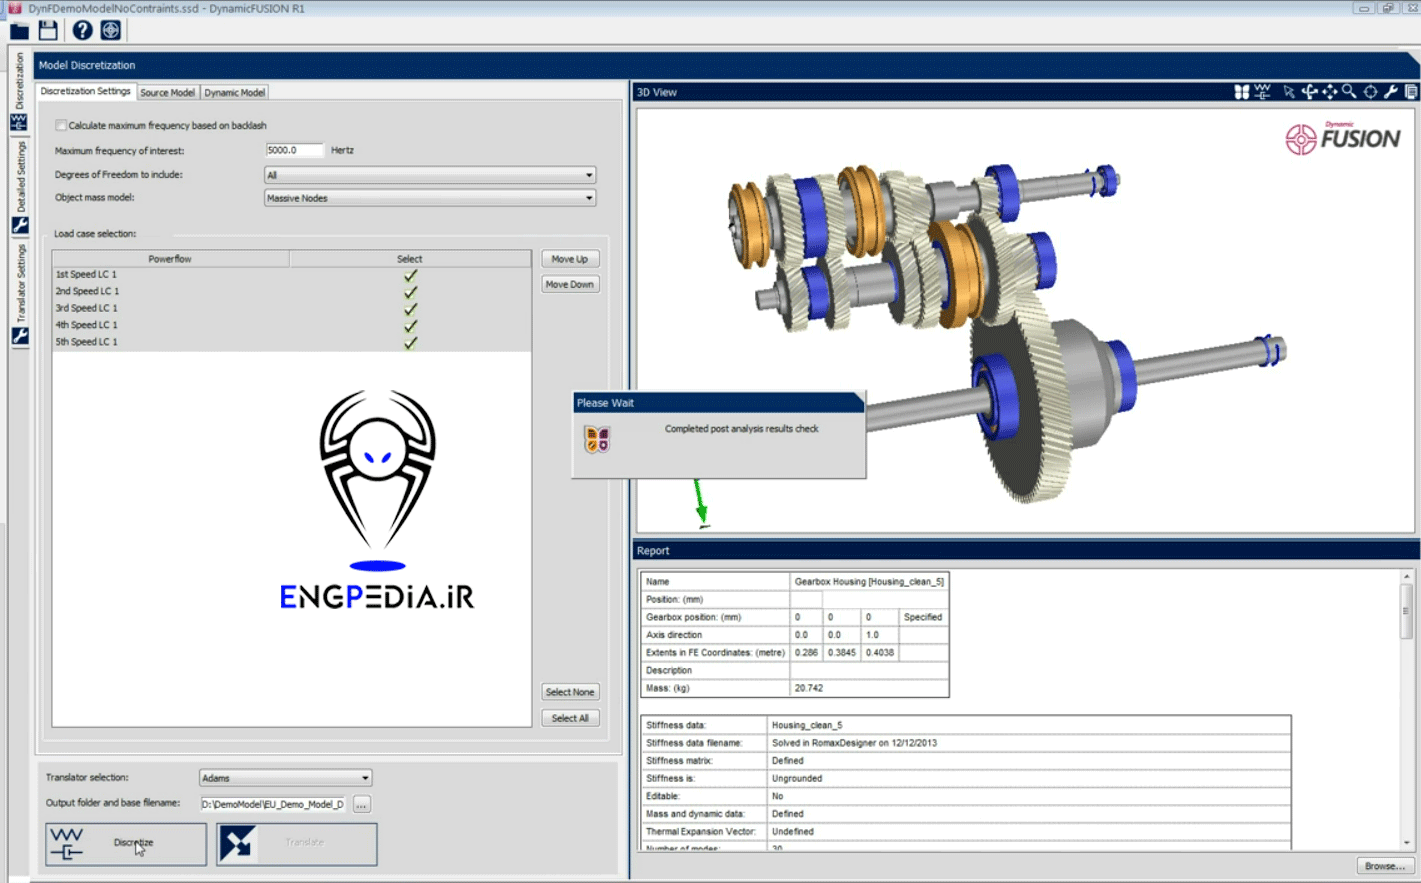Select the 5th Speed LC 1 row name
Image resolution: width=1421 pixels, height=883 pixels.
click(86, 343)
